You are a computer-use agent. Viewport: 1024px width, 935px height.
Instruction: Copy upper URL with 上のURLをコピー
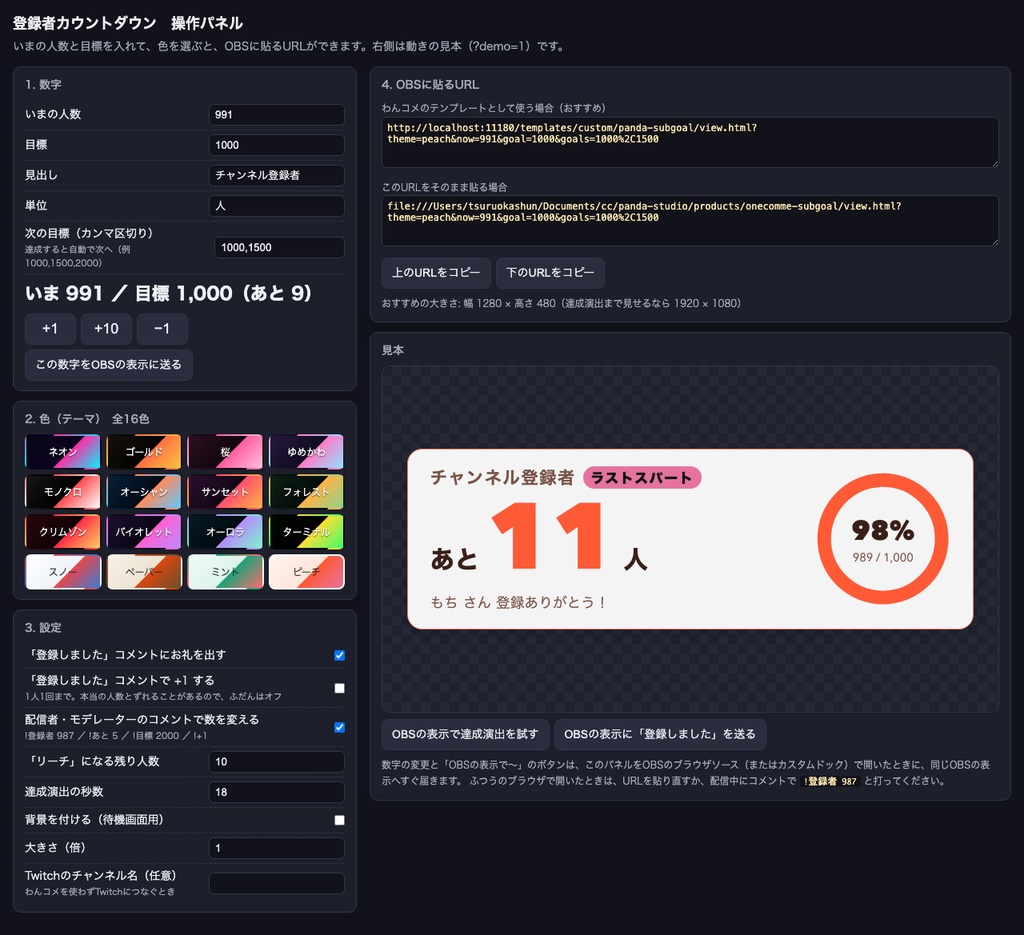coord(436,273)
